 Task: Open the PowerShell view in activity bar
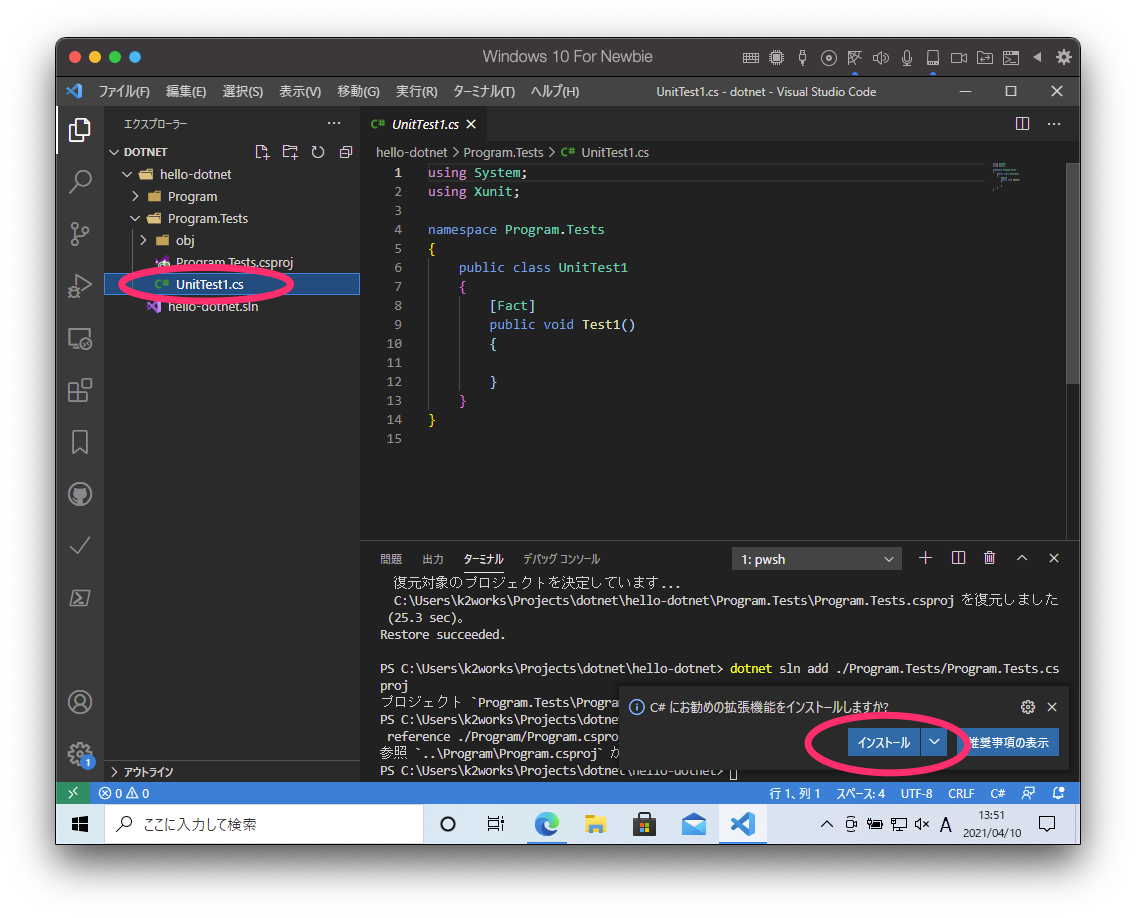point(80,598)
